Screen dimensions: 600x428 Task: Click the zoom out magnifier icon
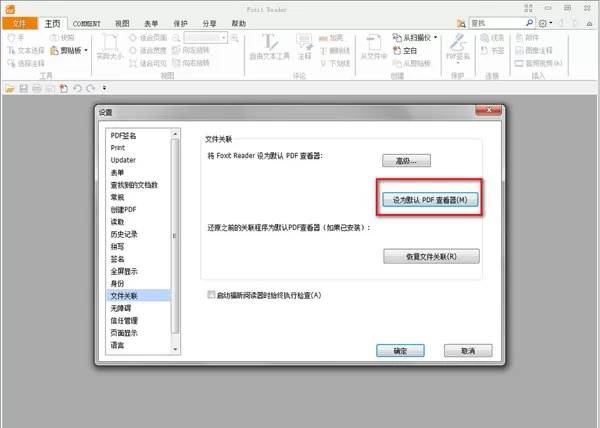coord(176,37)
